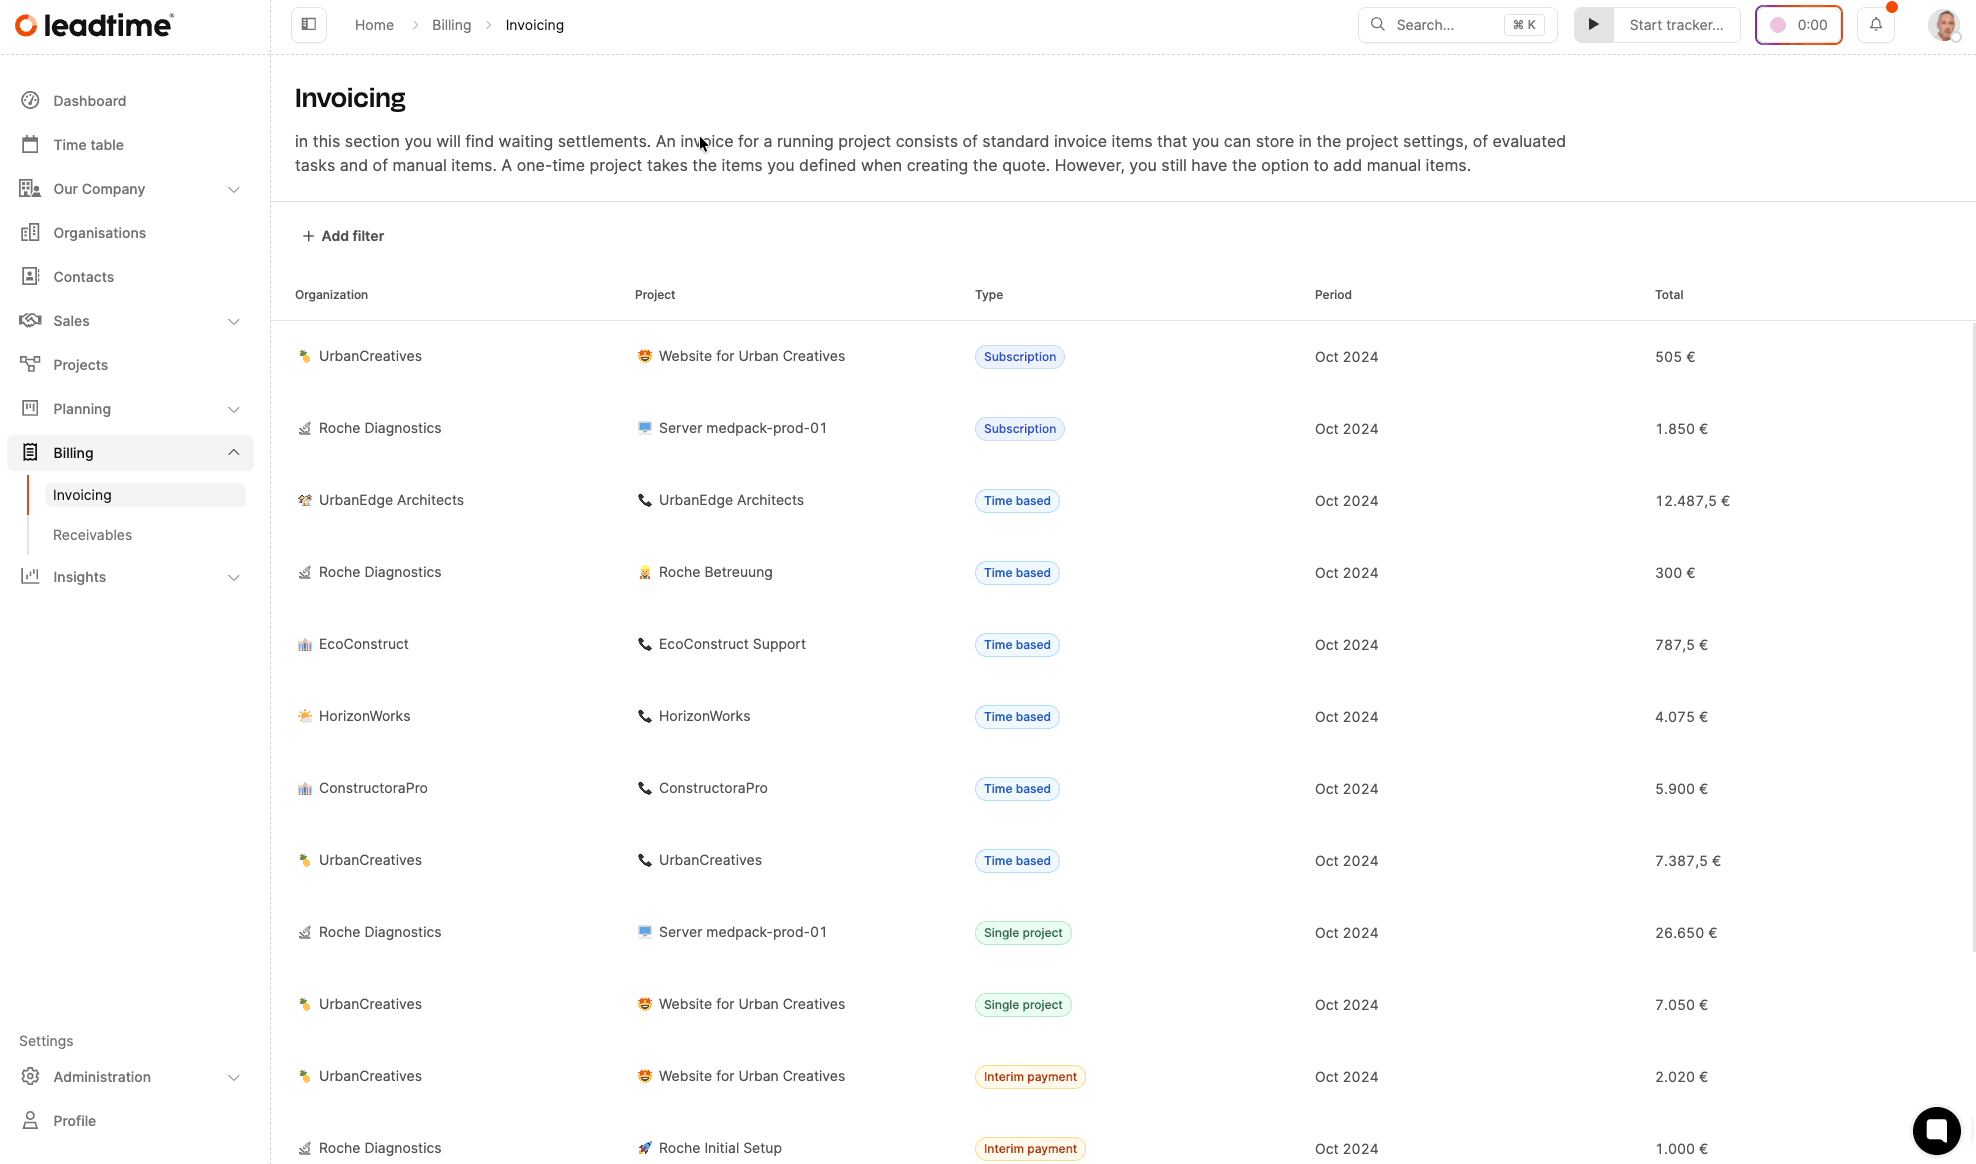Screen dimensions: 1976x1164
Task: Open the chat support bubble
Action: [x=1936, y=1130]
